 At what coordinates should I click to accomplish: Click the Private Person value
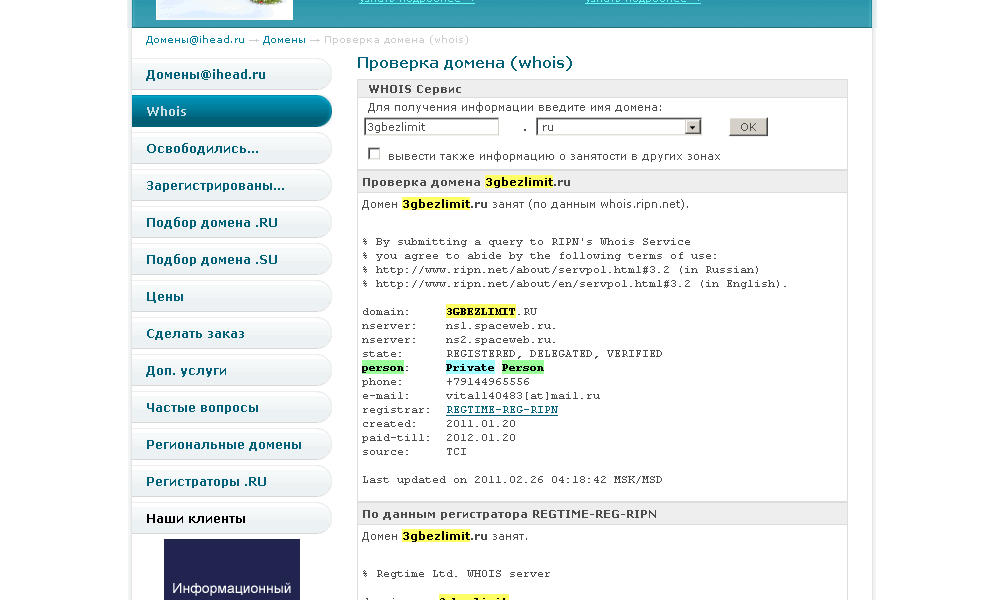[x=495, y=368]
